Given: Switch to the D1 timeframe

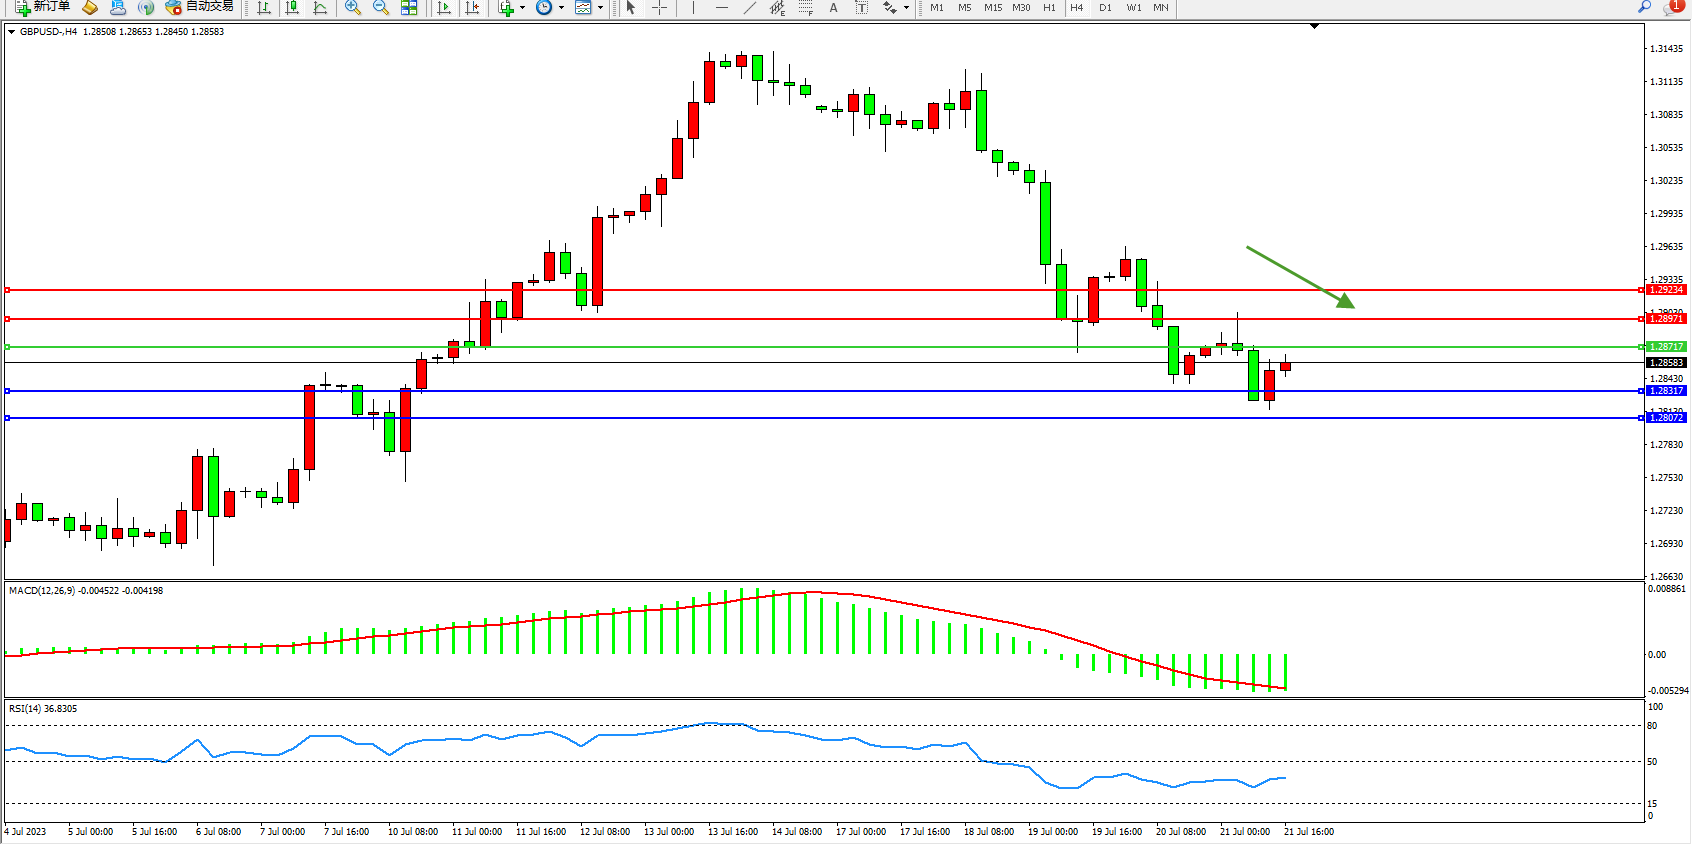Looking at the screenshot, I should pos(1105,8).
